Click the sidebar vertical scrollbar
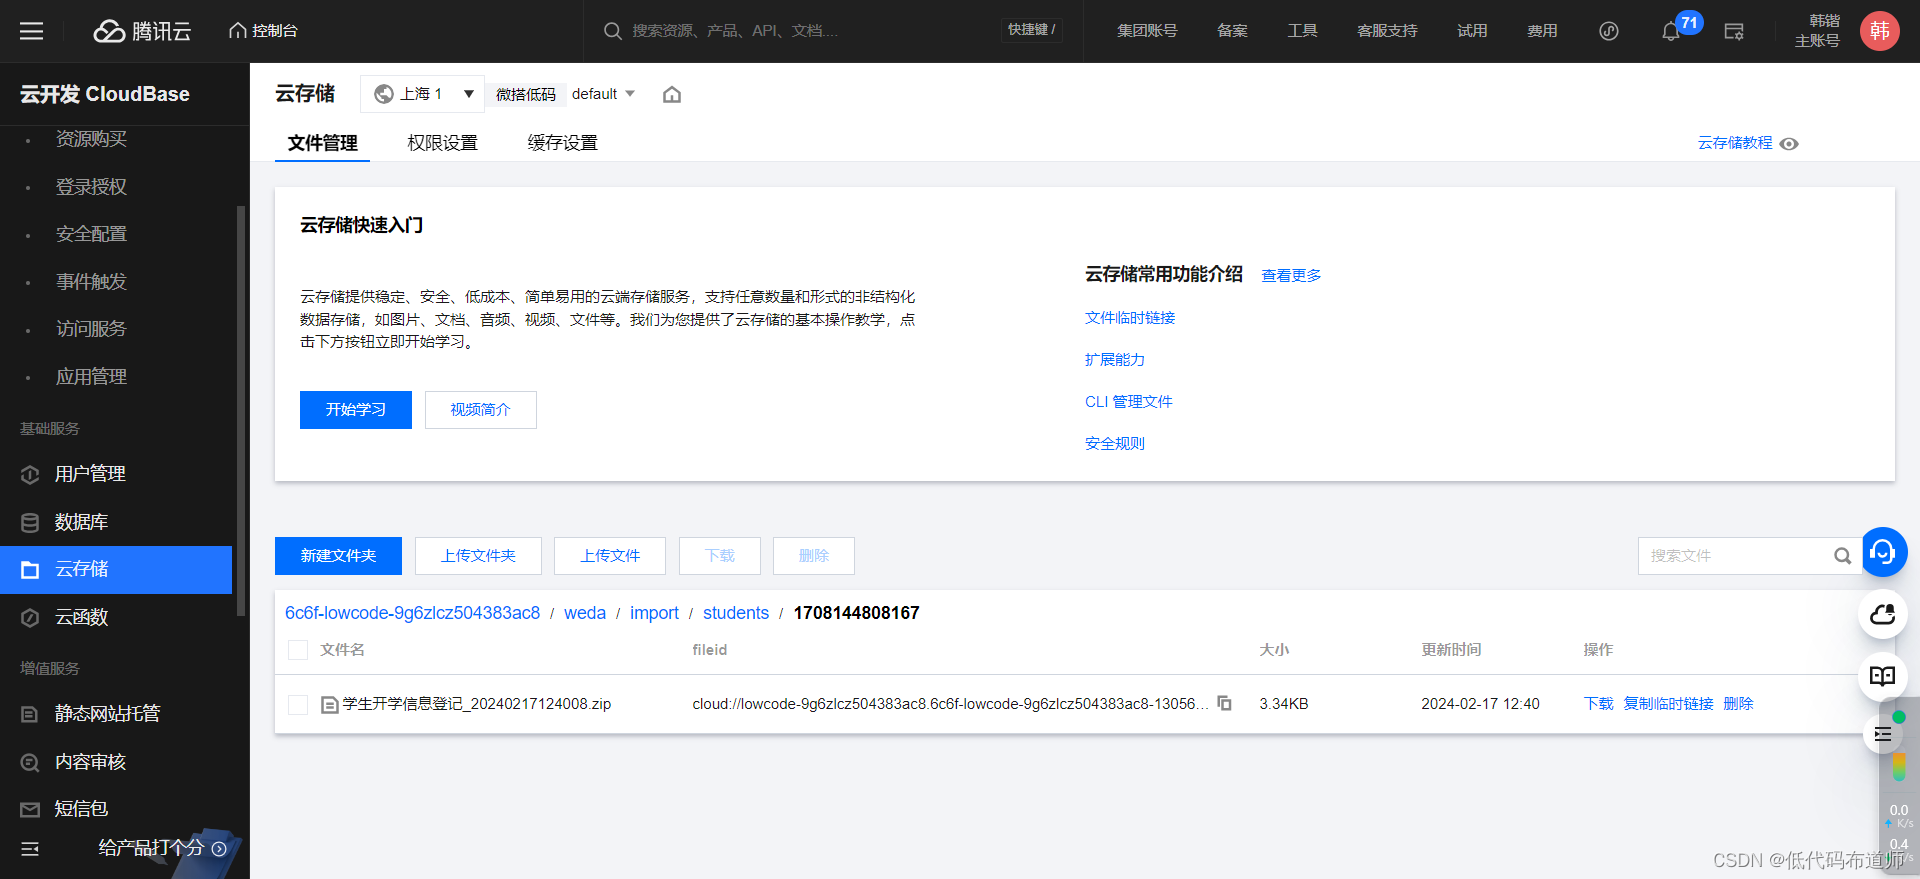This screenshot has width=1920, height=879. tap(240, 410)
